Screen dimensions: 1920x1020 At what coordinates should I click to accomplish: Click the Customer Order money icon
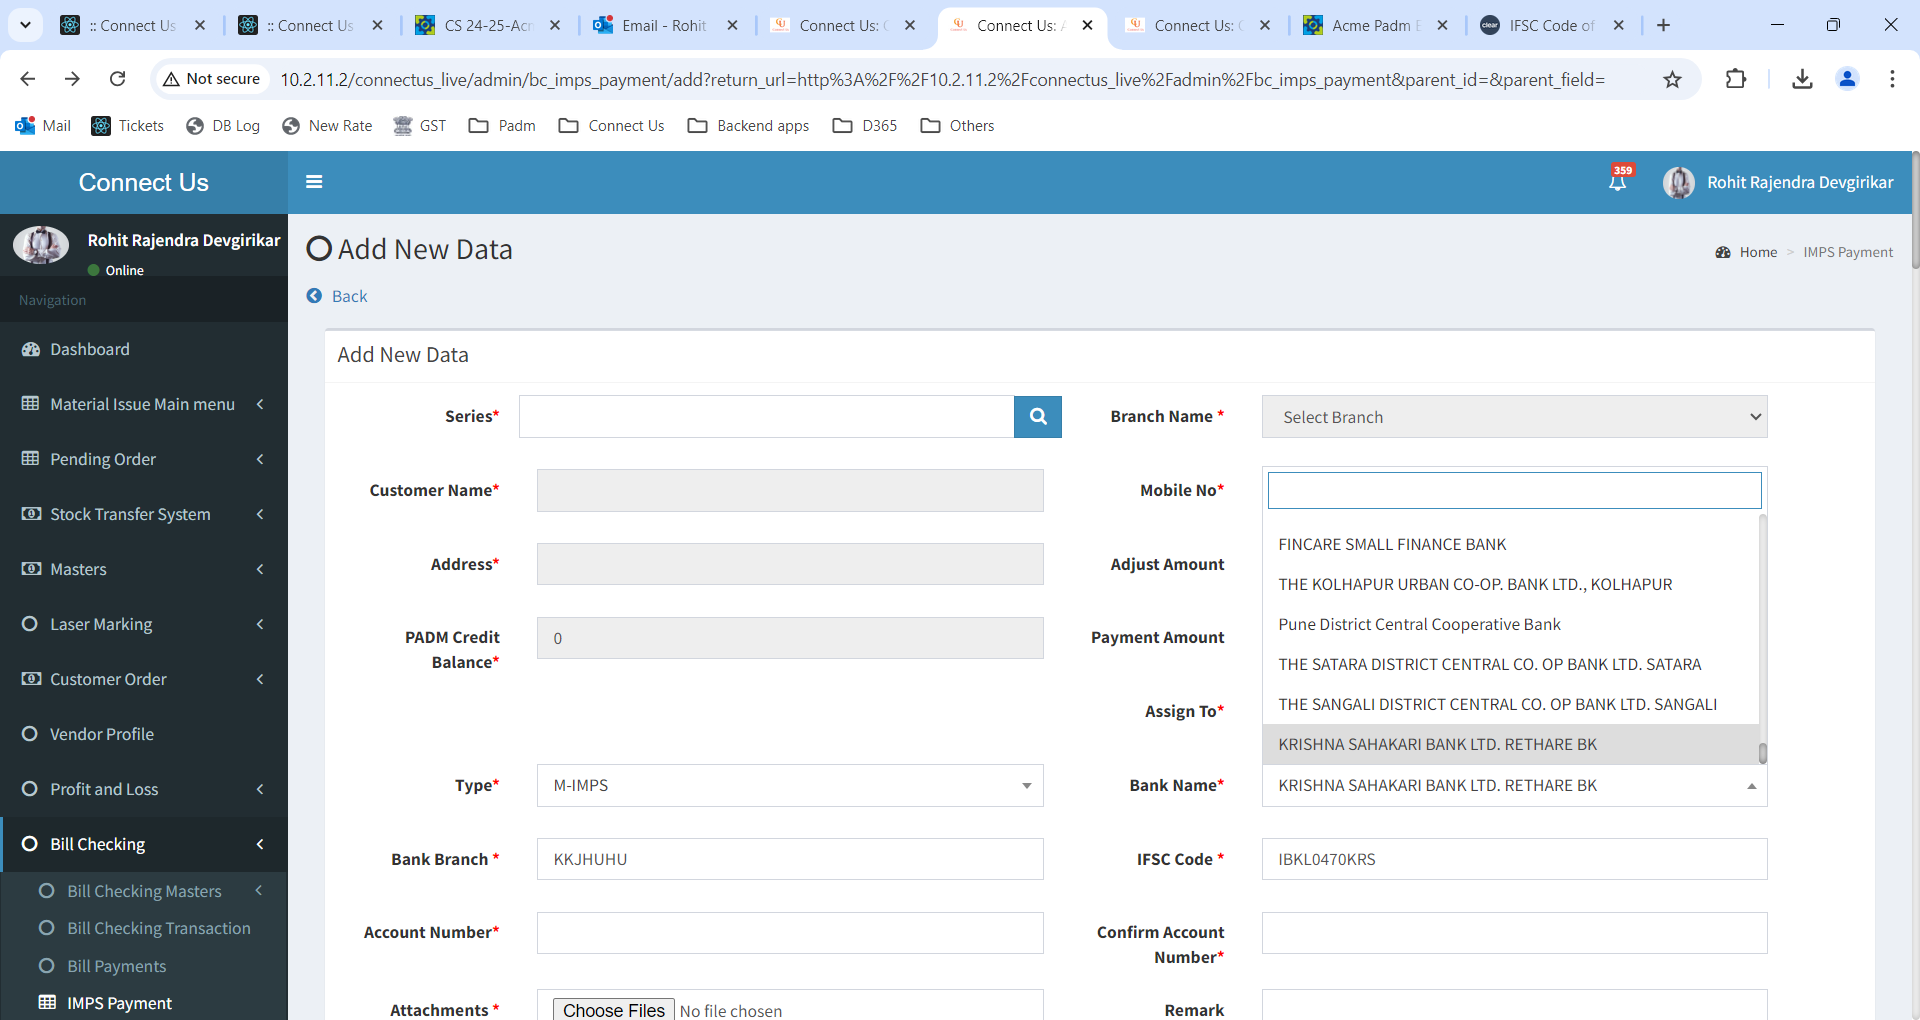click(x=31, y=679)
